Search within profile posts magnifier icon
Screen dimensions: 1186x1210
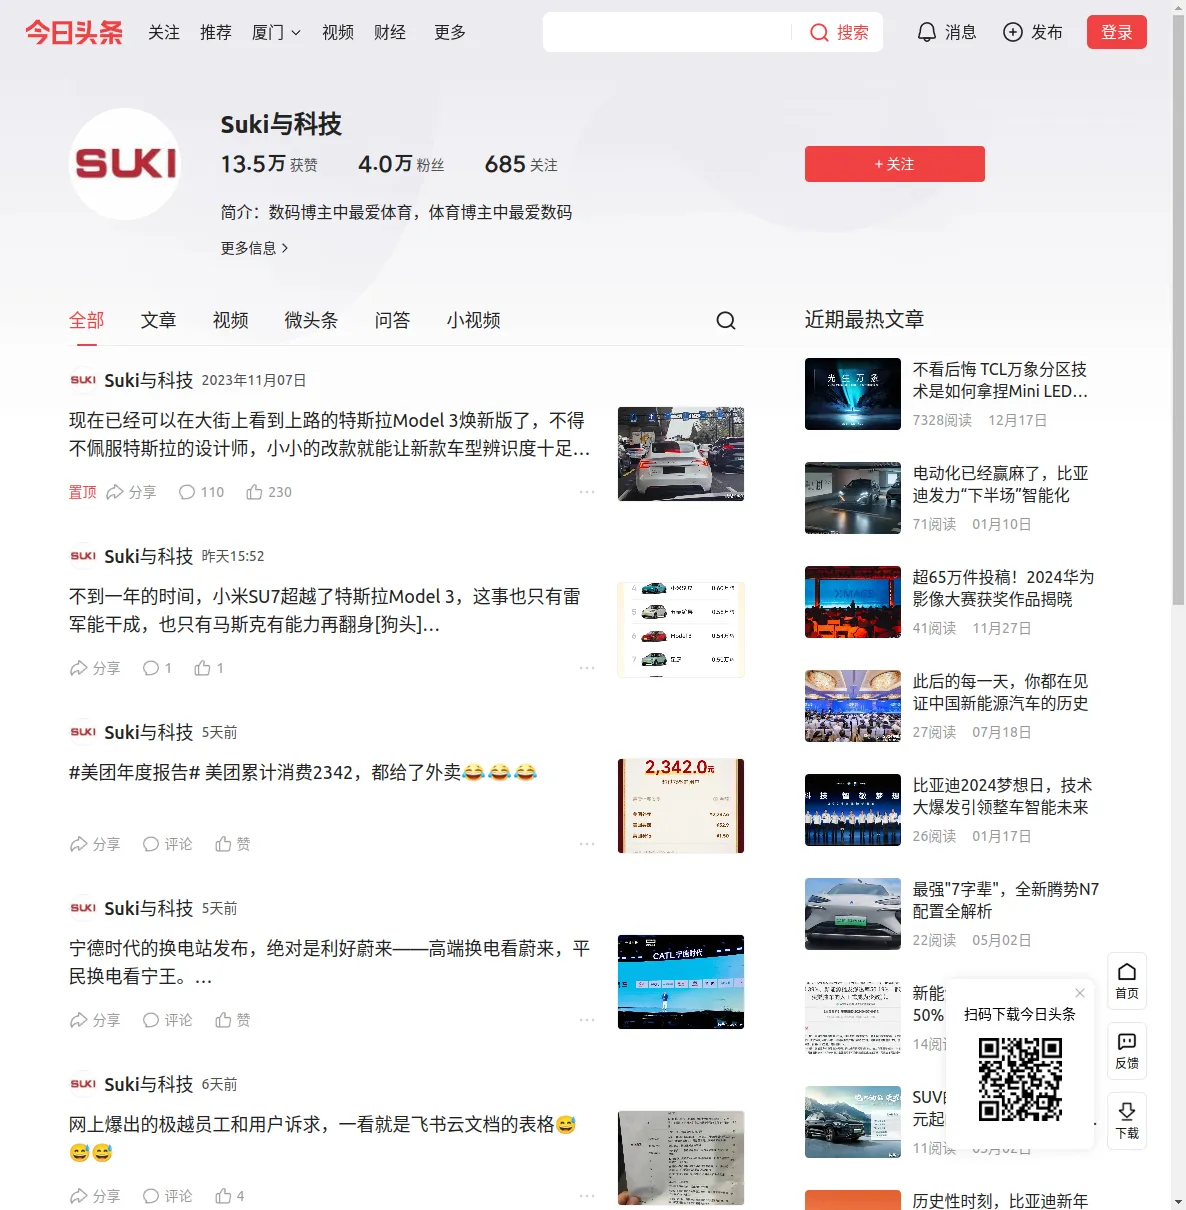(x=726, y=320)
